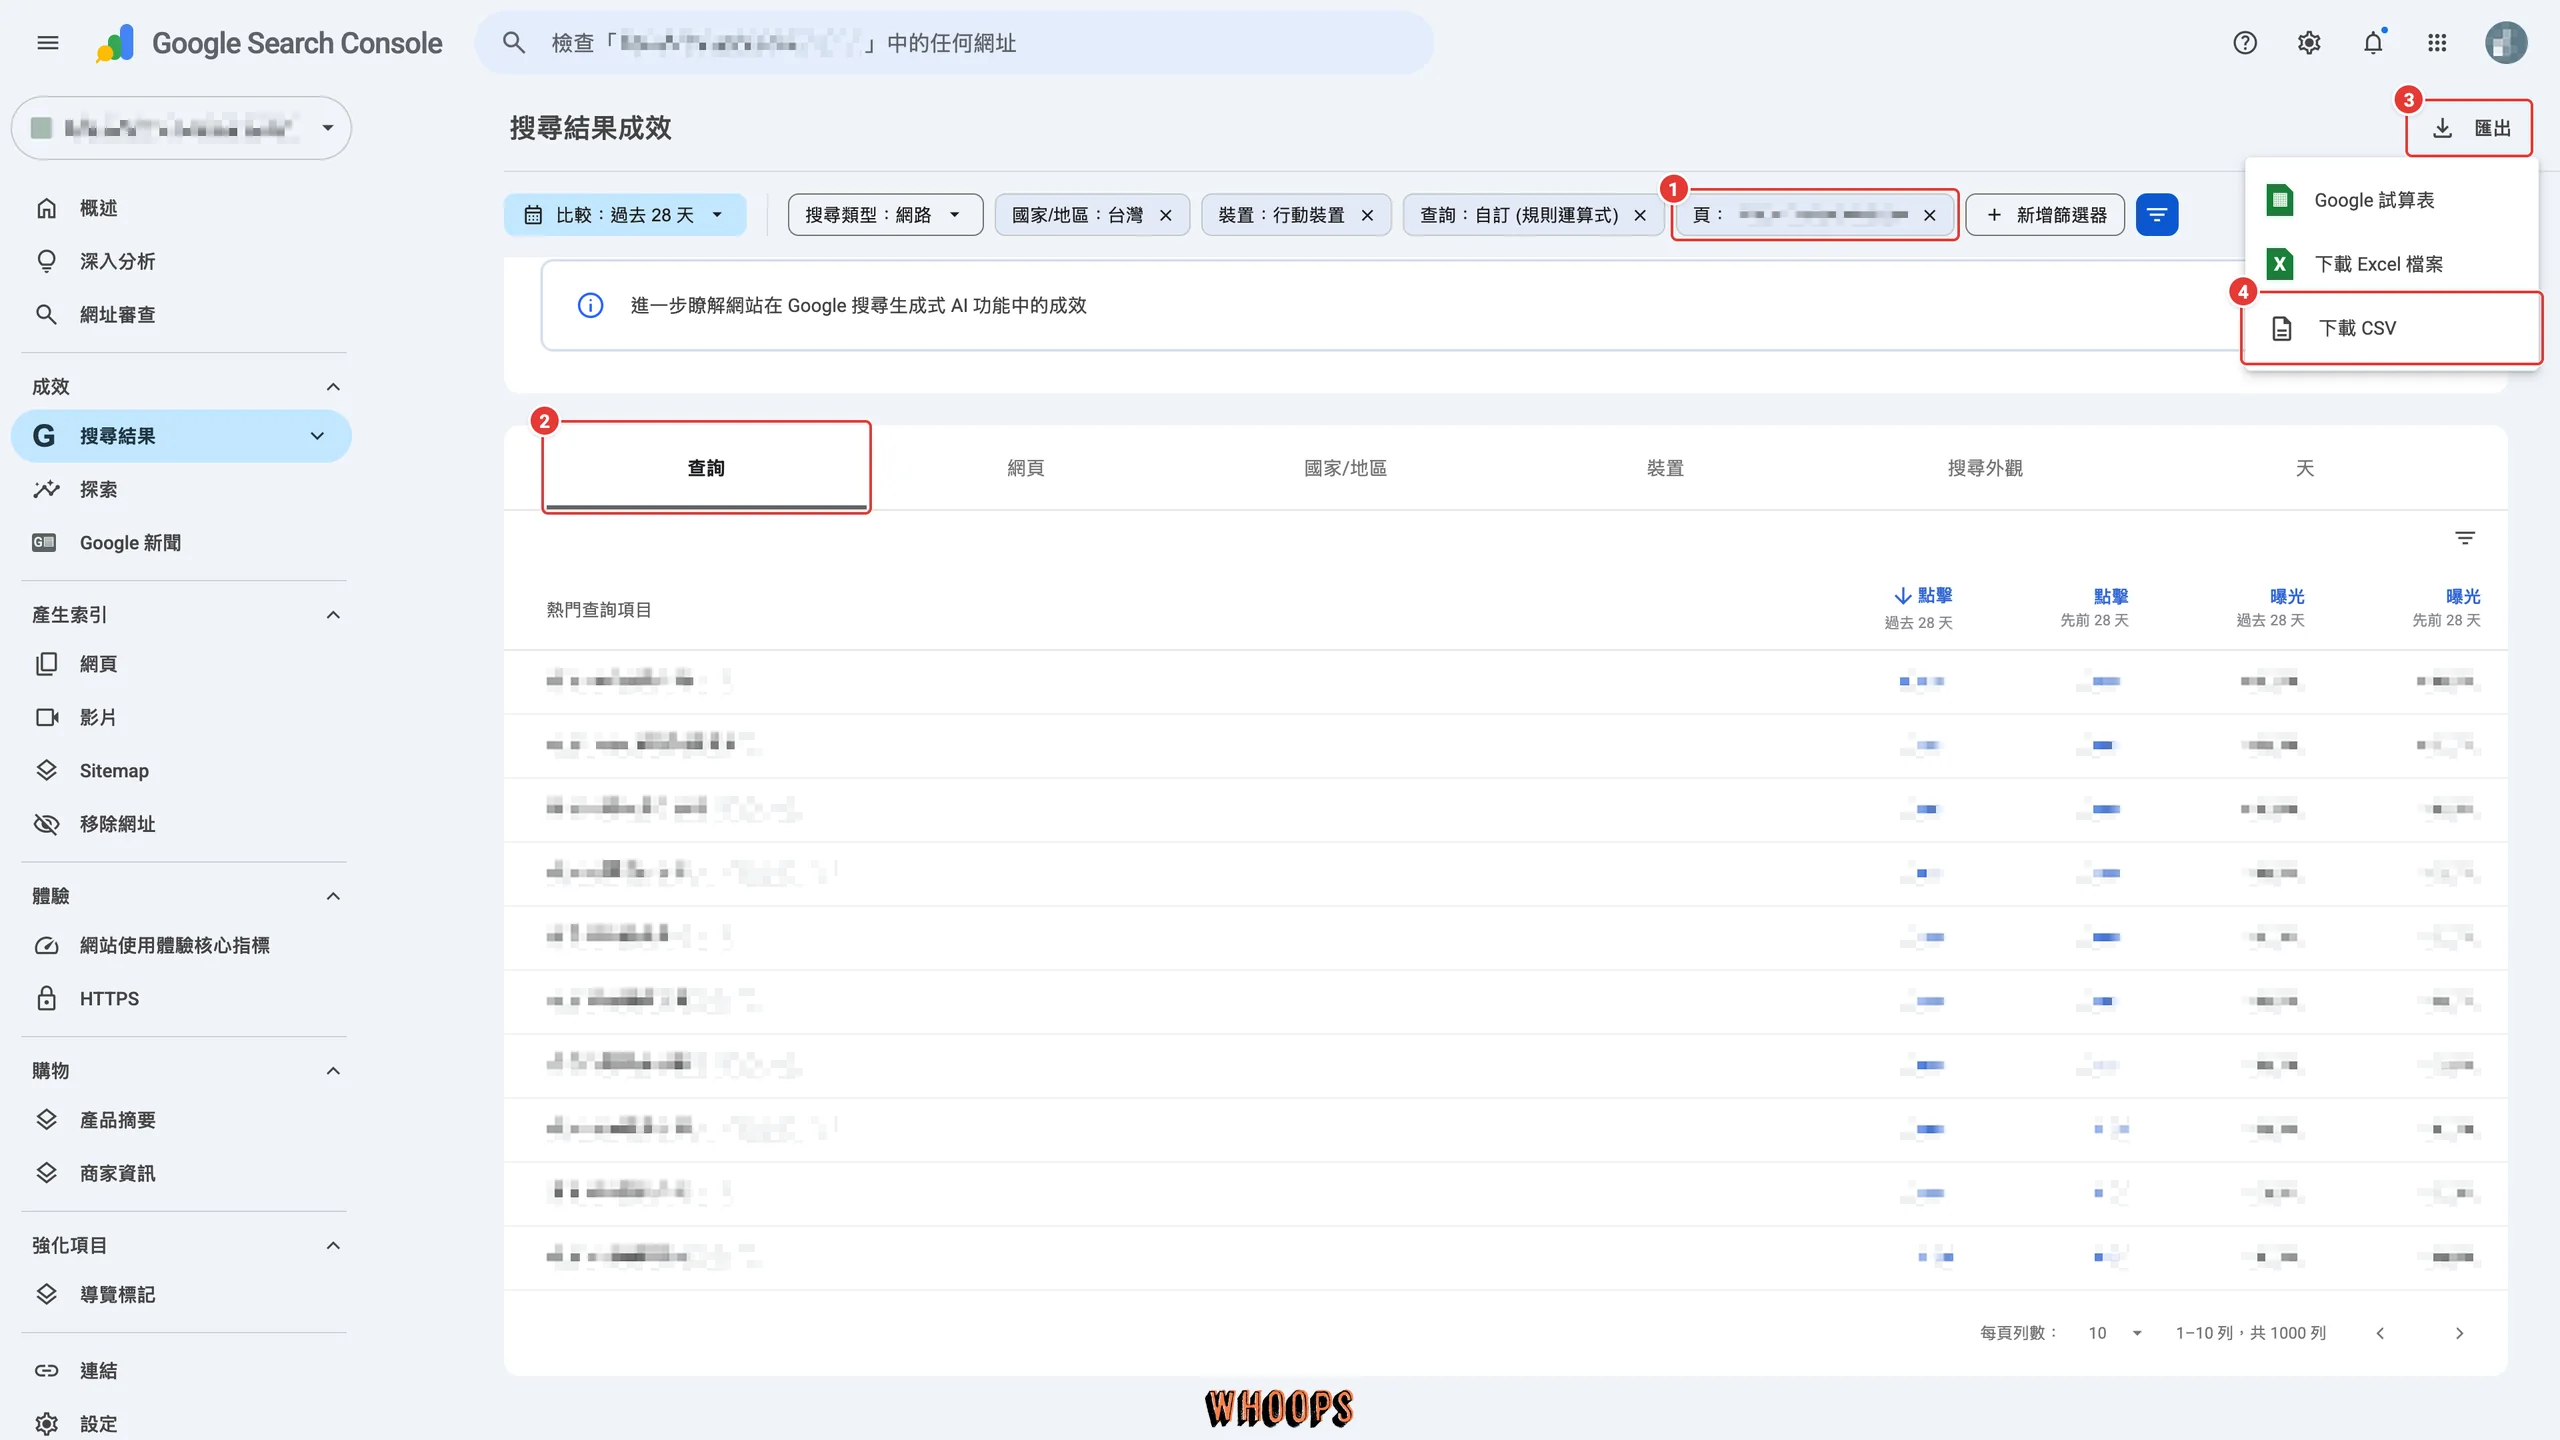
Task: Choose 下載 CSV from export menu
Action: [x=2391, y=328]
